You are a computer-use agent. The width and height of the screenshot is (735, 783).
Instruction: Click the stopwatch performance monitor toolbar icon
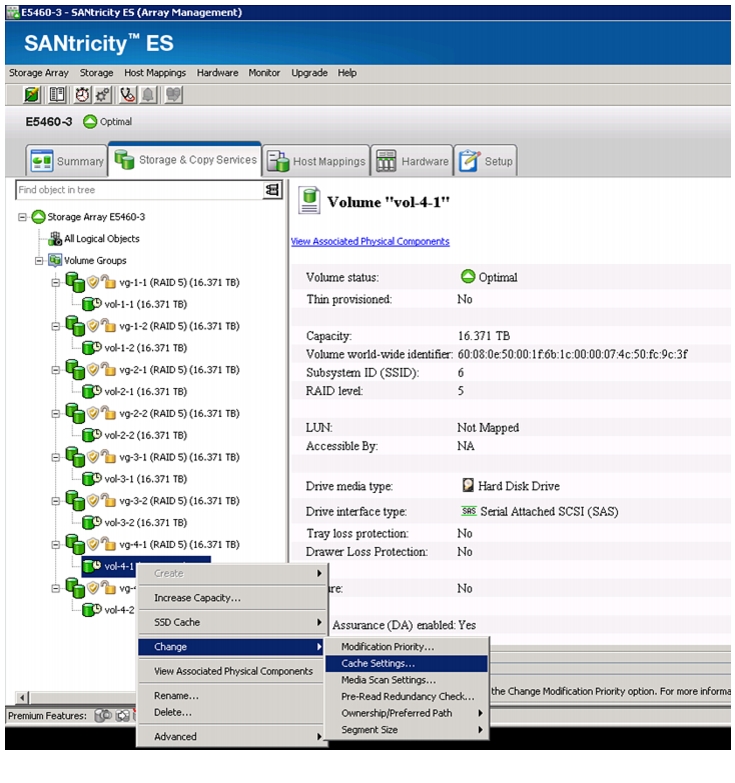coord(82,94)
